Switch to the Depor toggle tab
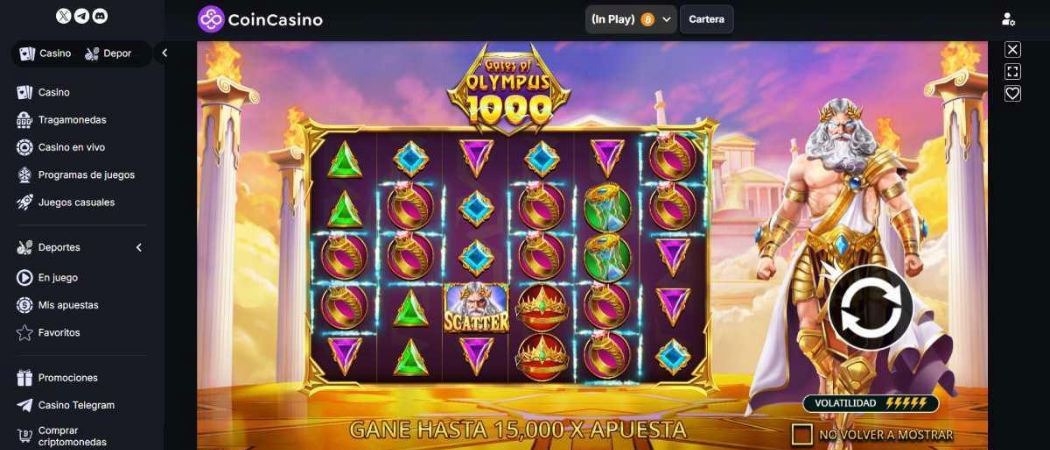Screen dimensions: 1050x450 click(108, 54)
